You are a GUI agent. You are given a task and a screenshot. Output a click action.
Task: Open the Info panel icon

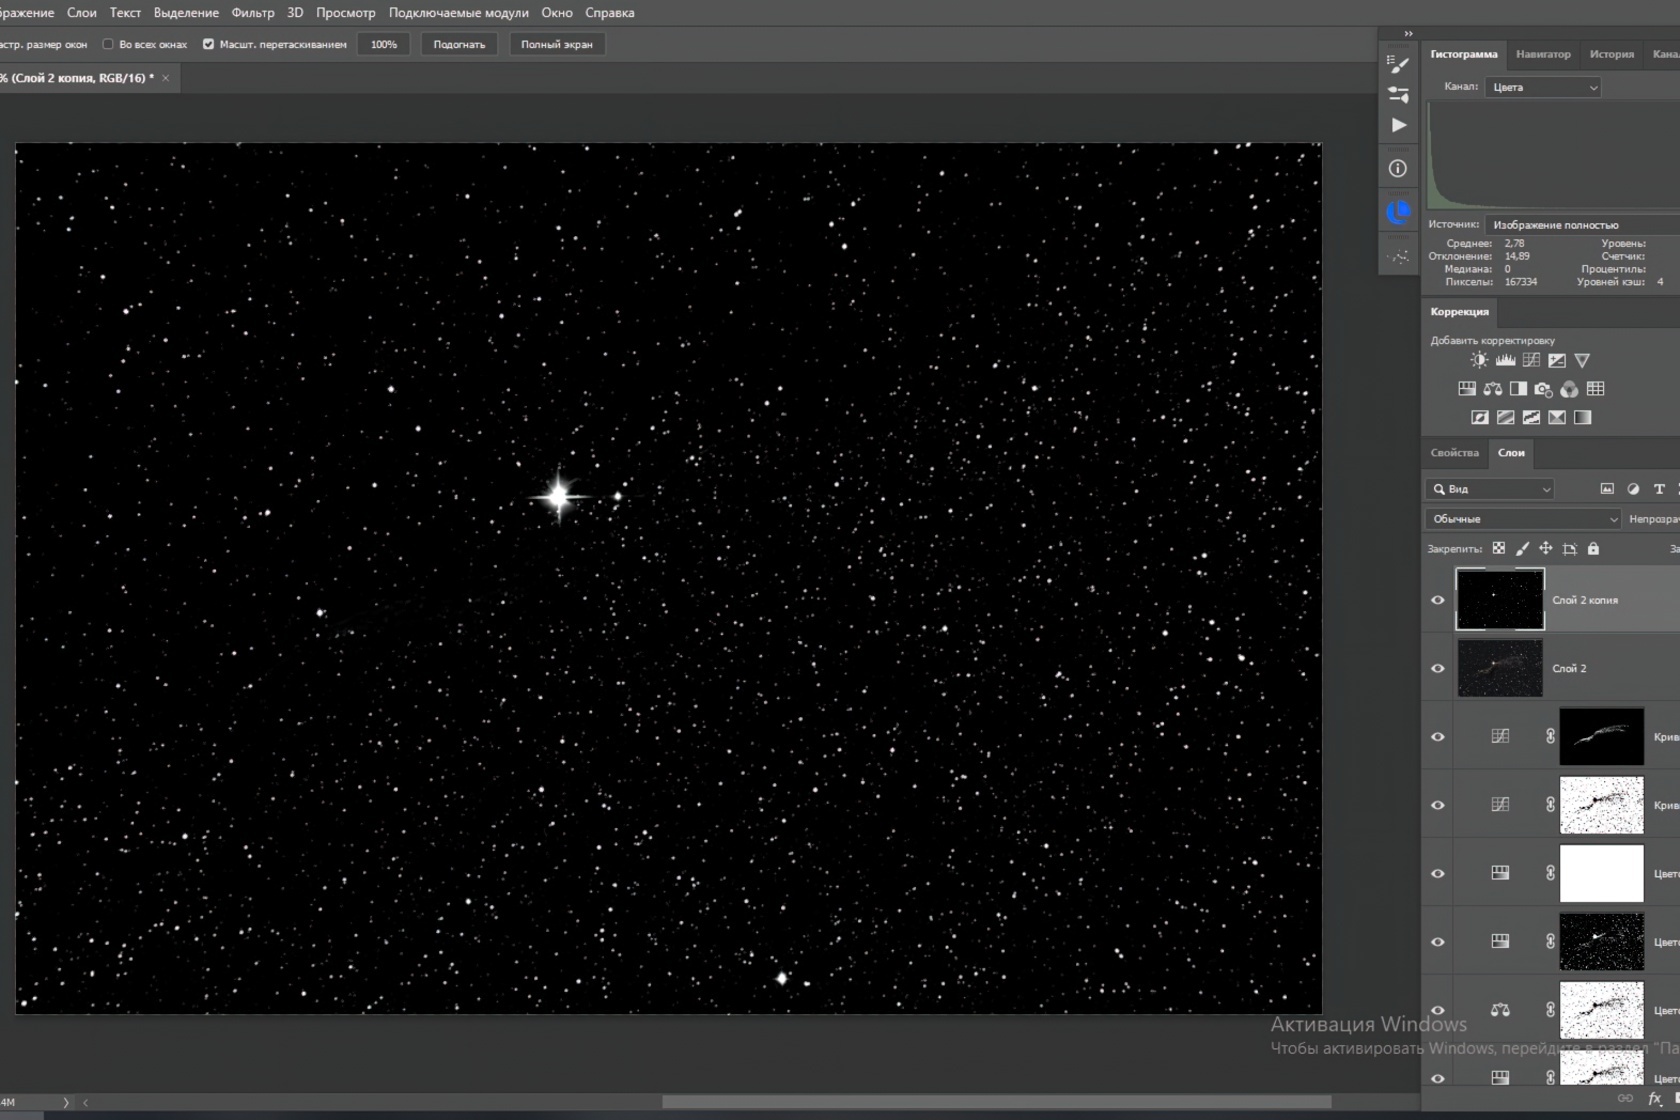[x=1398, y=169]
